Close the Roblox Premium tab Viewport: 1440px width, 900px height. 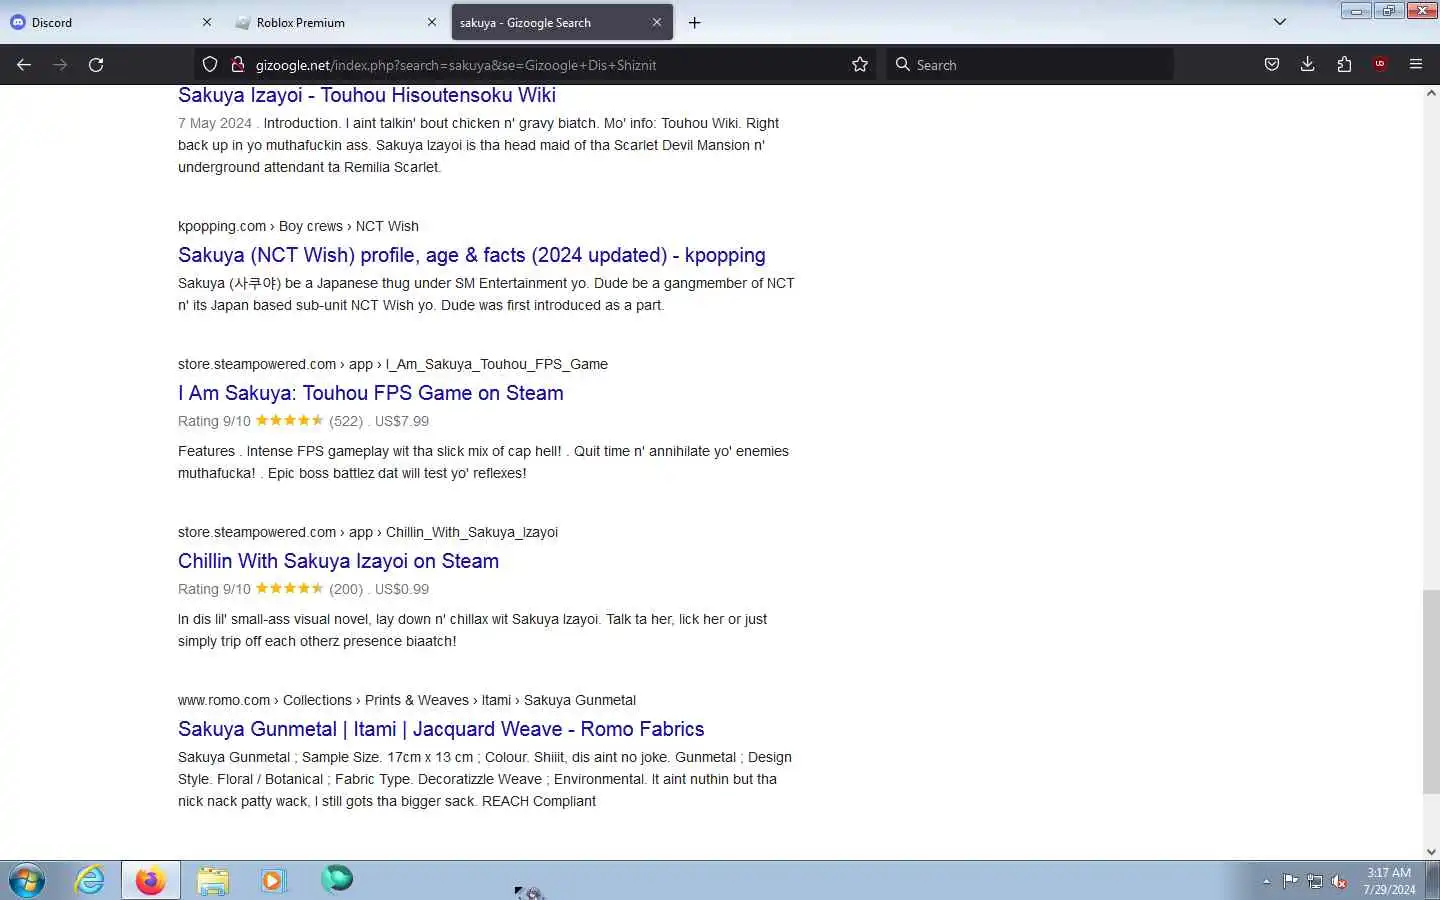click(x=432, y=22)
